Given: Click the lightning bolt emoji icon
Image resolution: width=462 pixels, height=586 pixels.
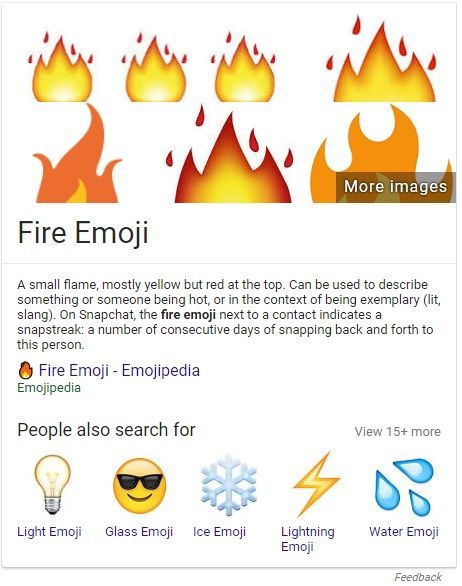Looking at the screenshot, I should 317,484.
